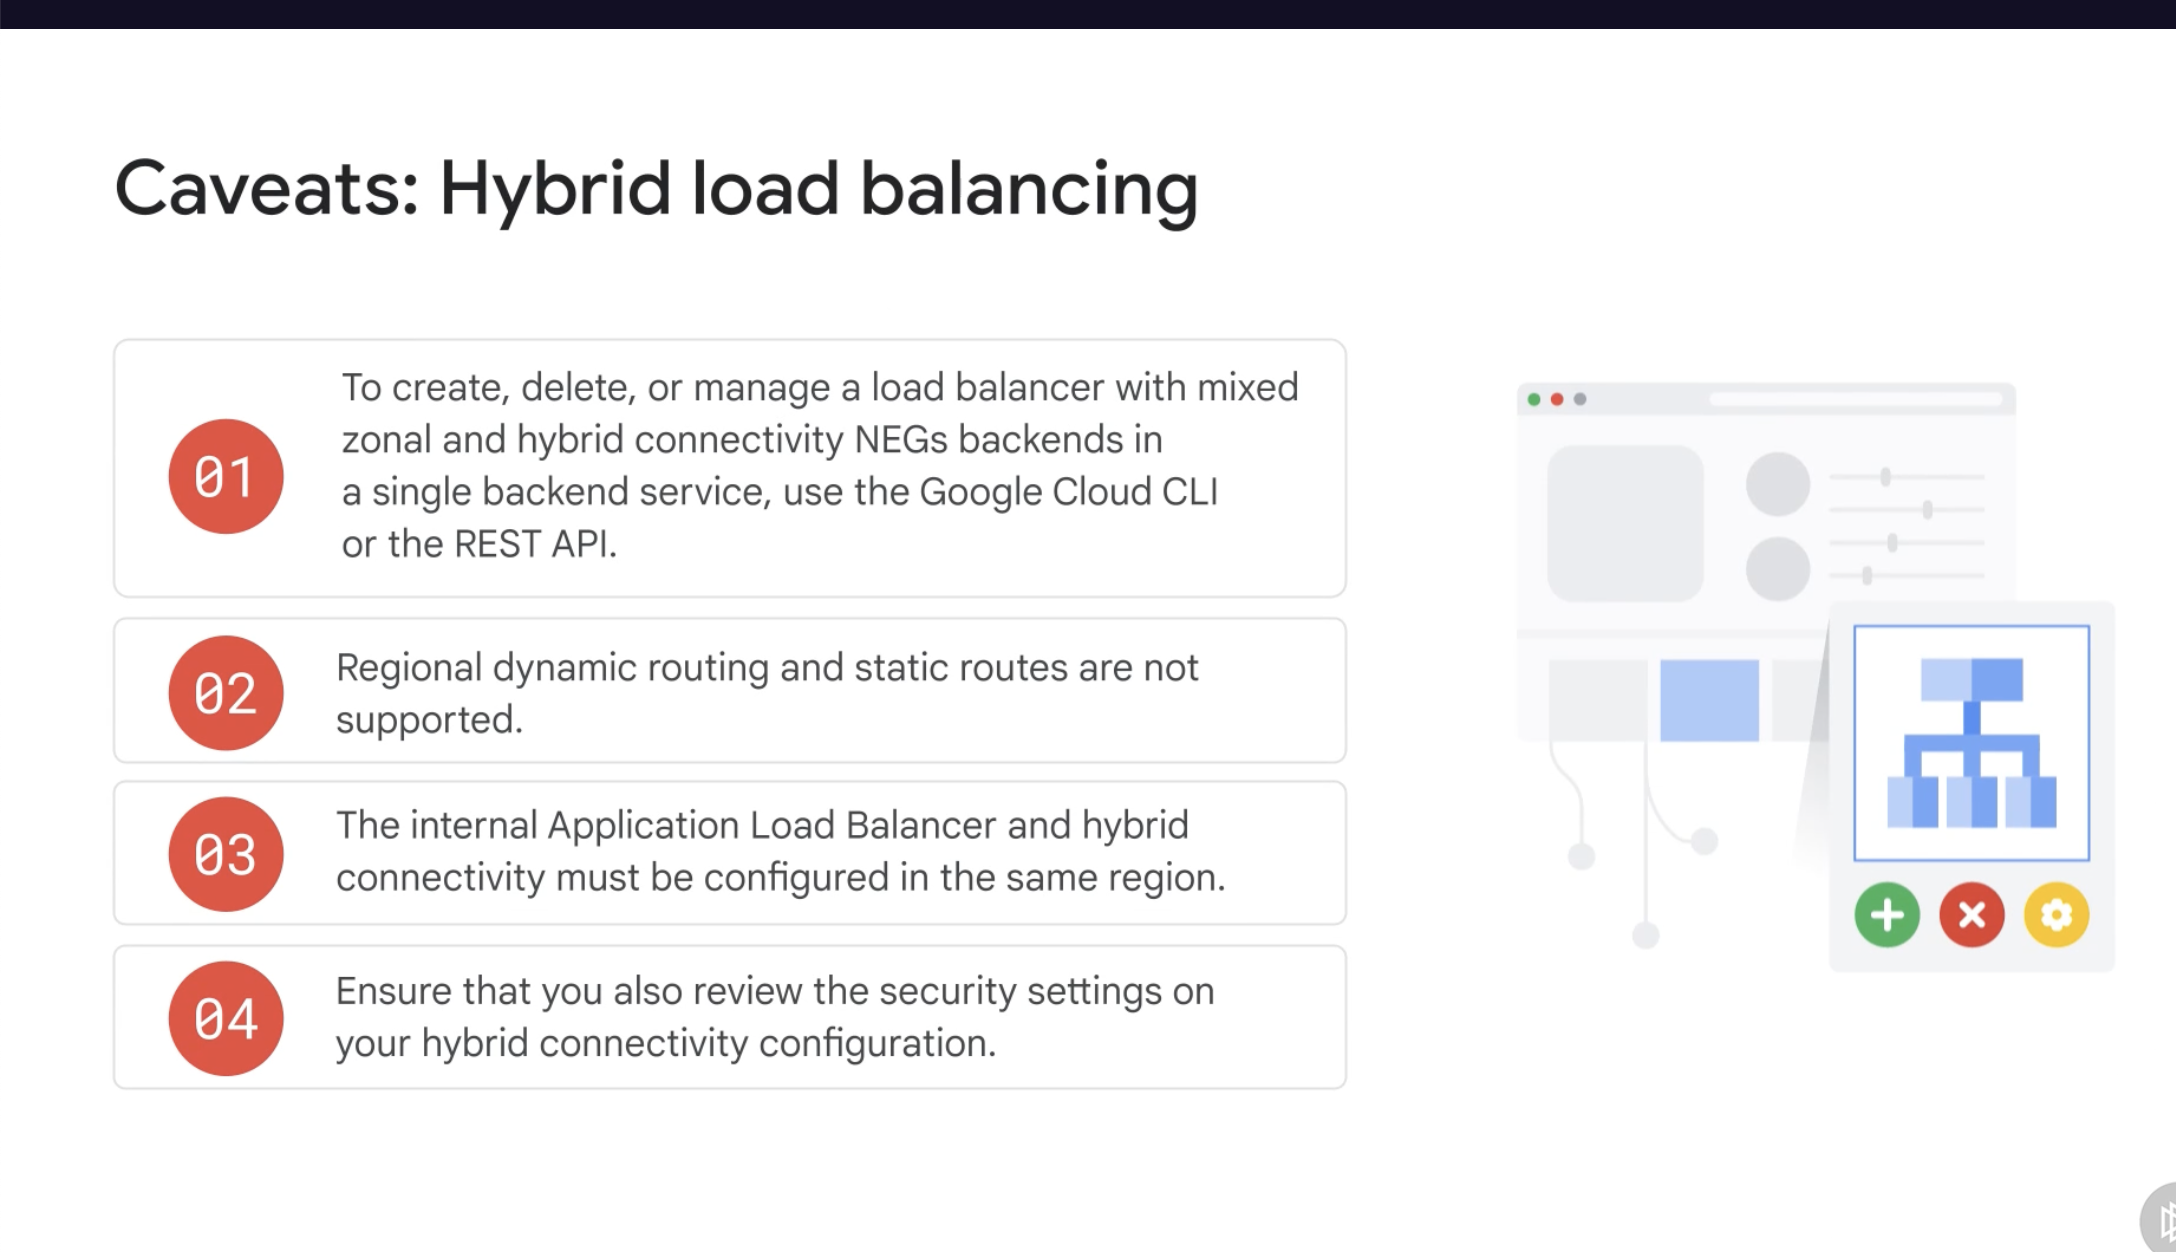Image resolution: width=2176 pixels, height=1252 pixels.
Task: Click the red 02 number badge
Action: [225, 692]
